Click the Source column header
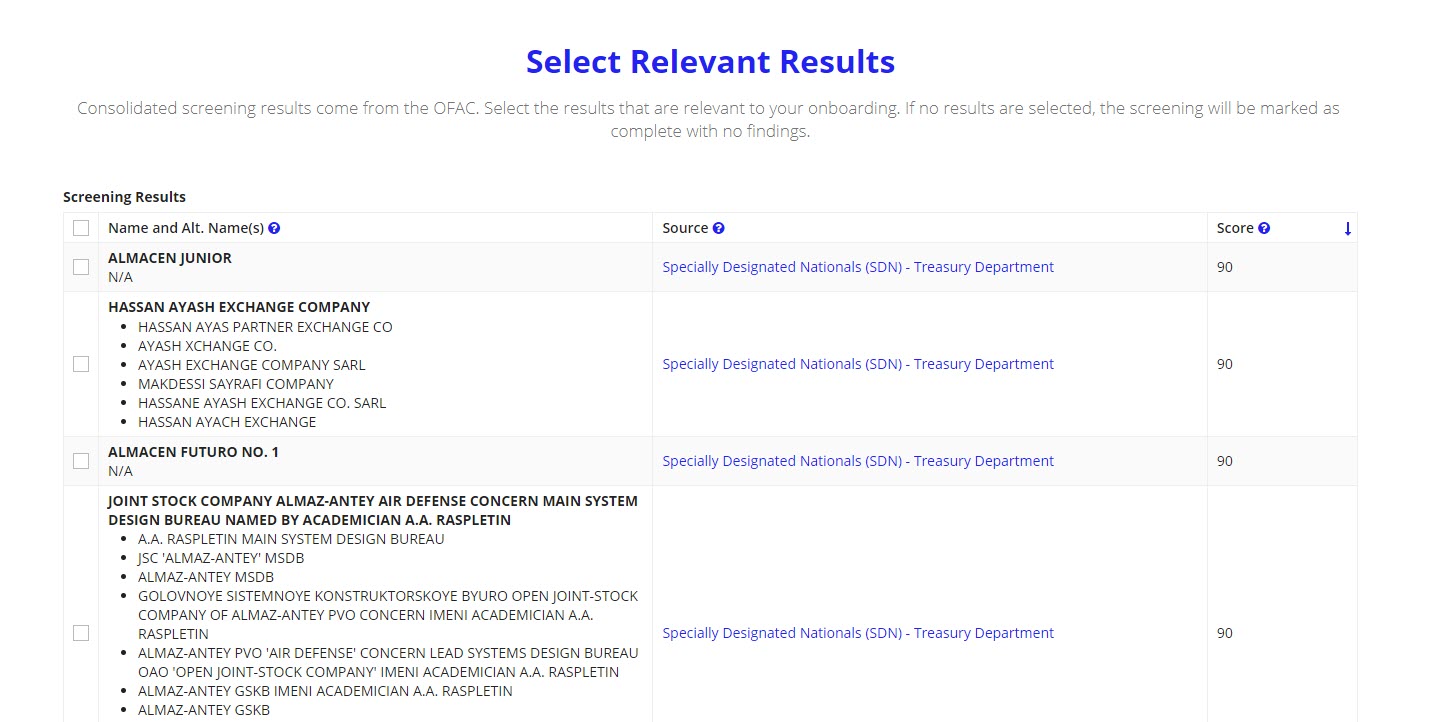This screenshot has height=722, width=1442. coord(685,228)
